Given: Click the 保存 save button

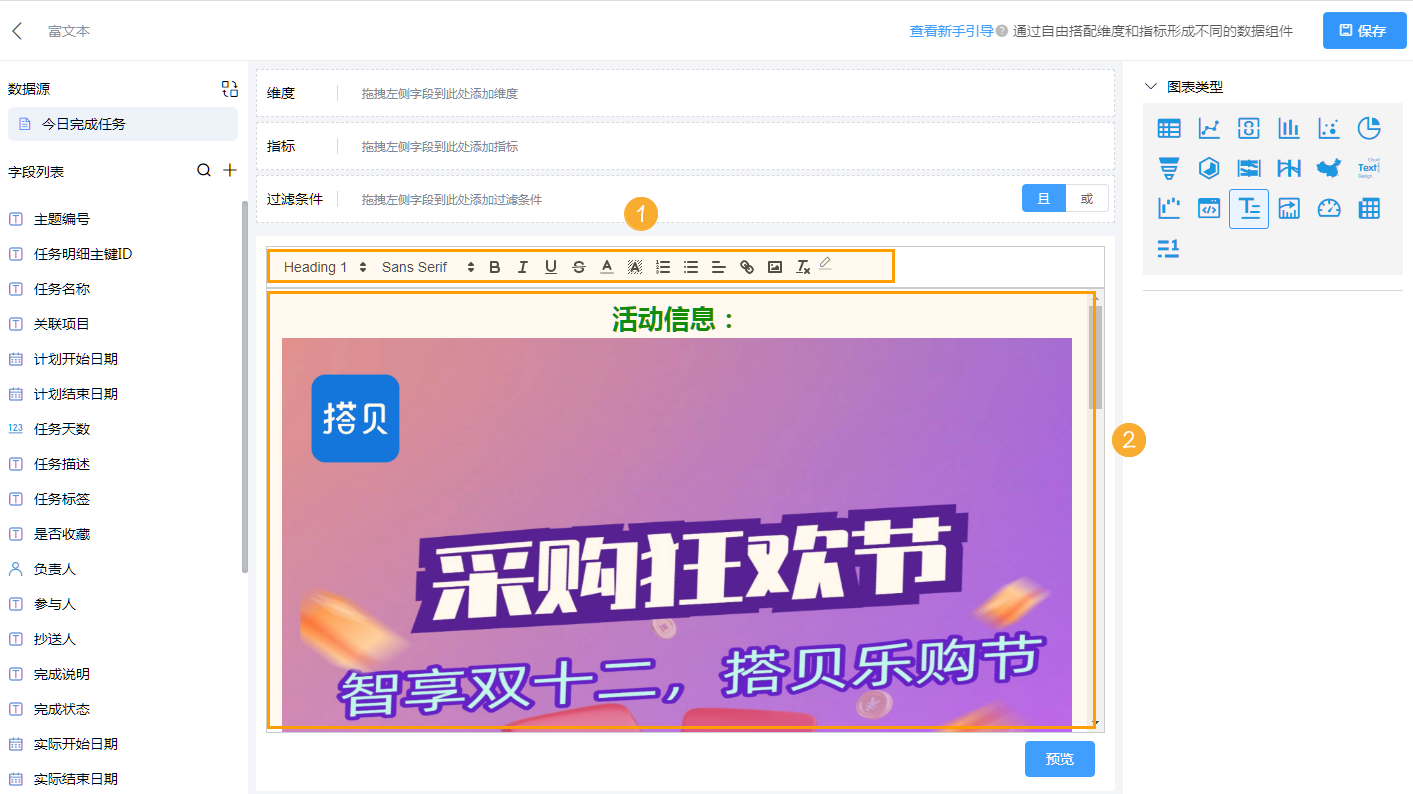Looking at the screenshot, I should [1364, 31].
